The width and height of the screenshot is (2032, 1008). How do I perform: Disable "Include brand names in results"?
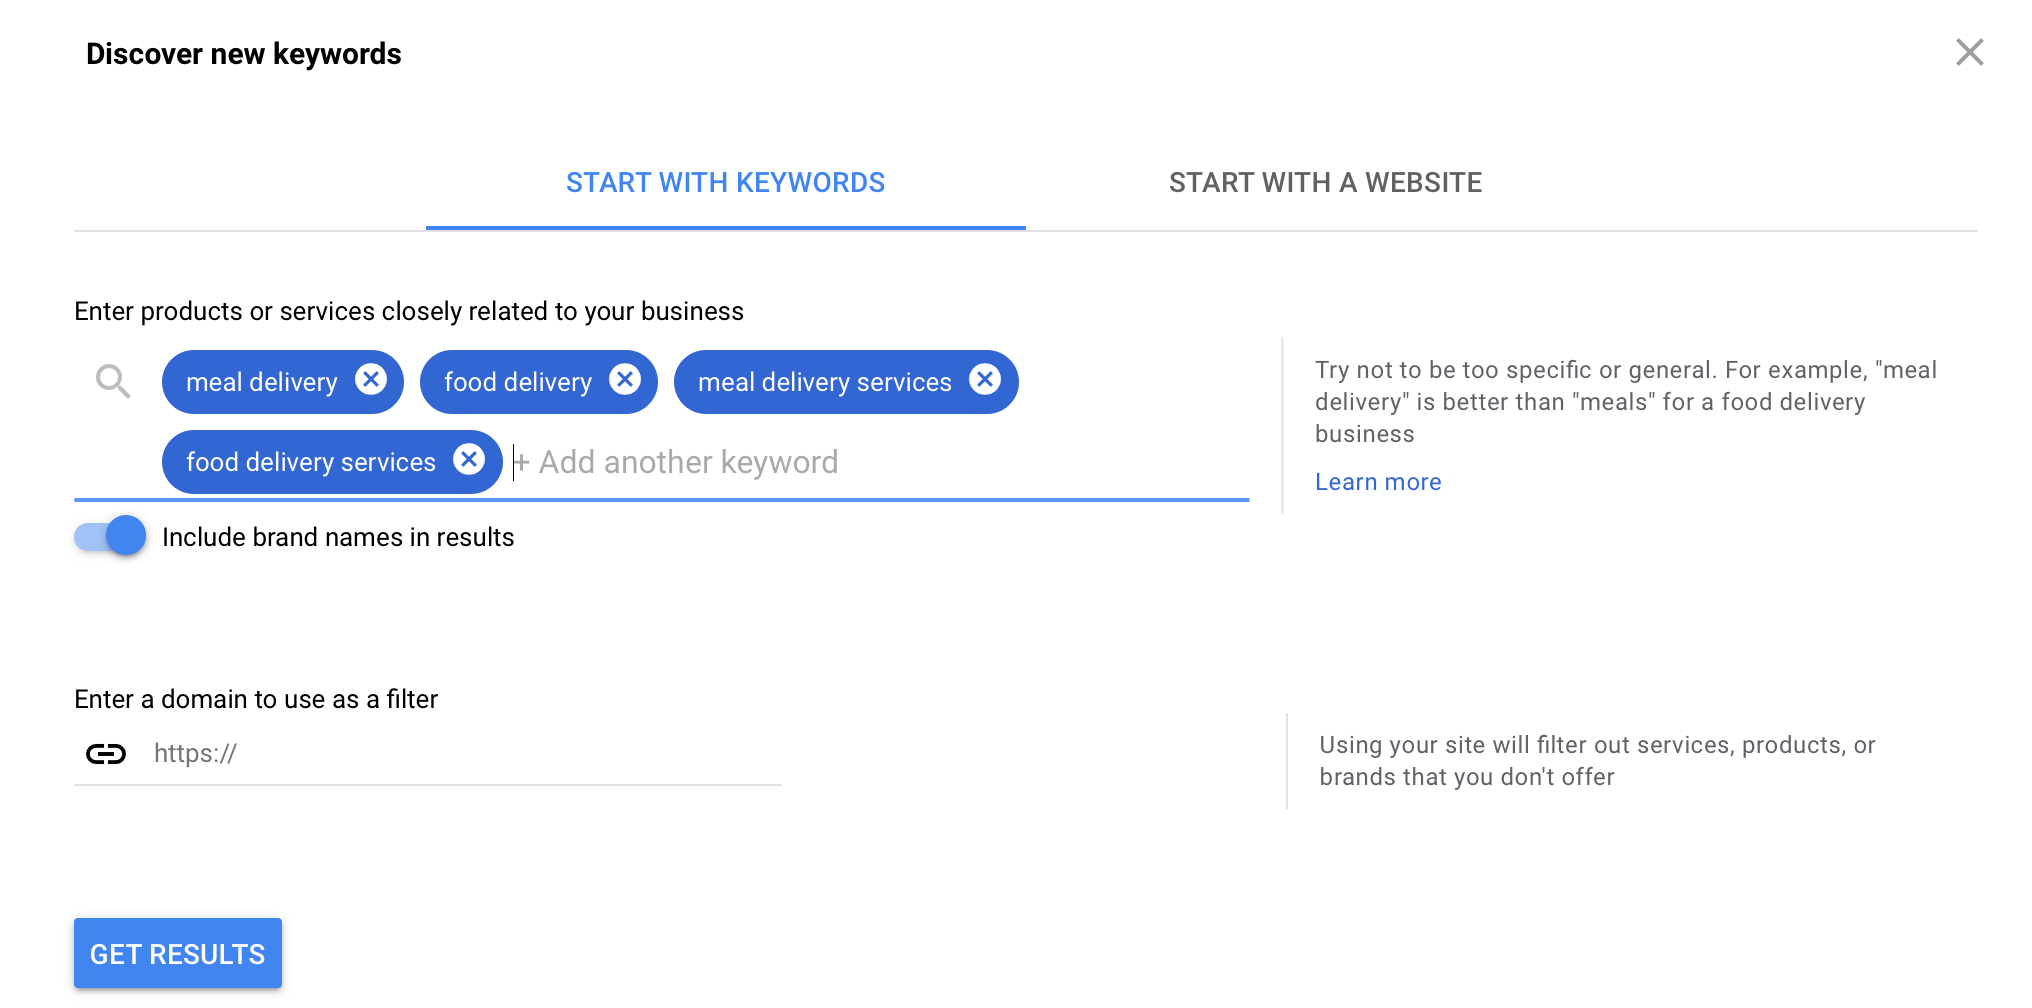[x=108, y=536]
